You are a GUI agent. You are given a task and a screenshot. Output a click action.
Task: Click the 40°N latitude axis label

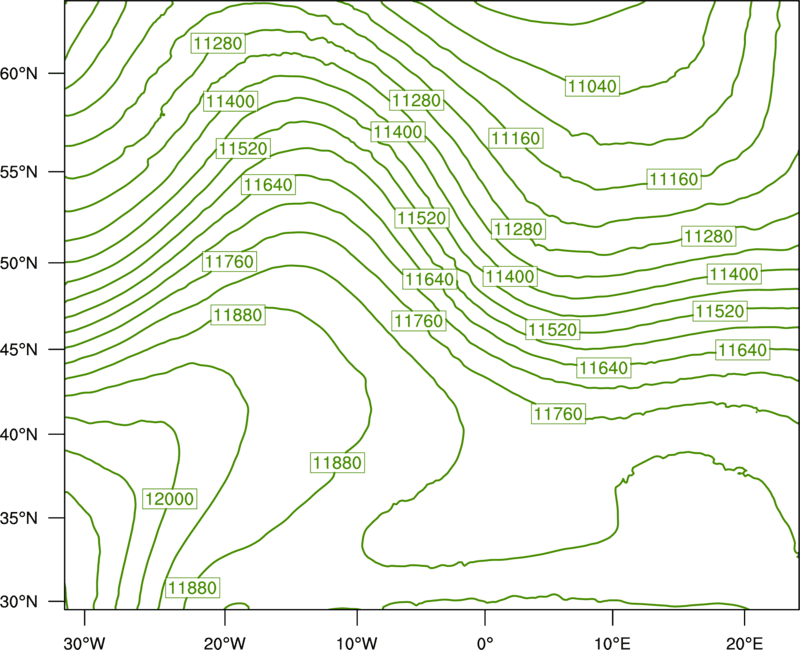point(18,435)
